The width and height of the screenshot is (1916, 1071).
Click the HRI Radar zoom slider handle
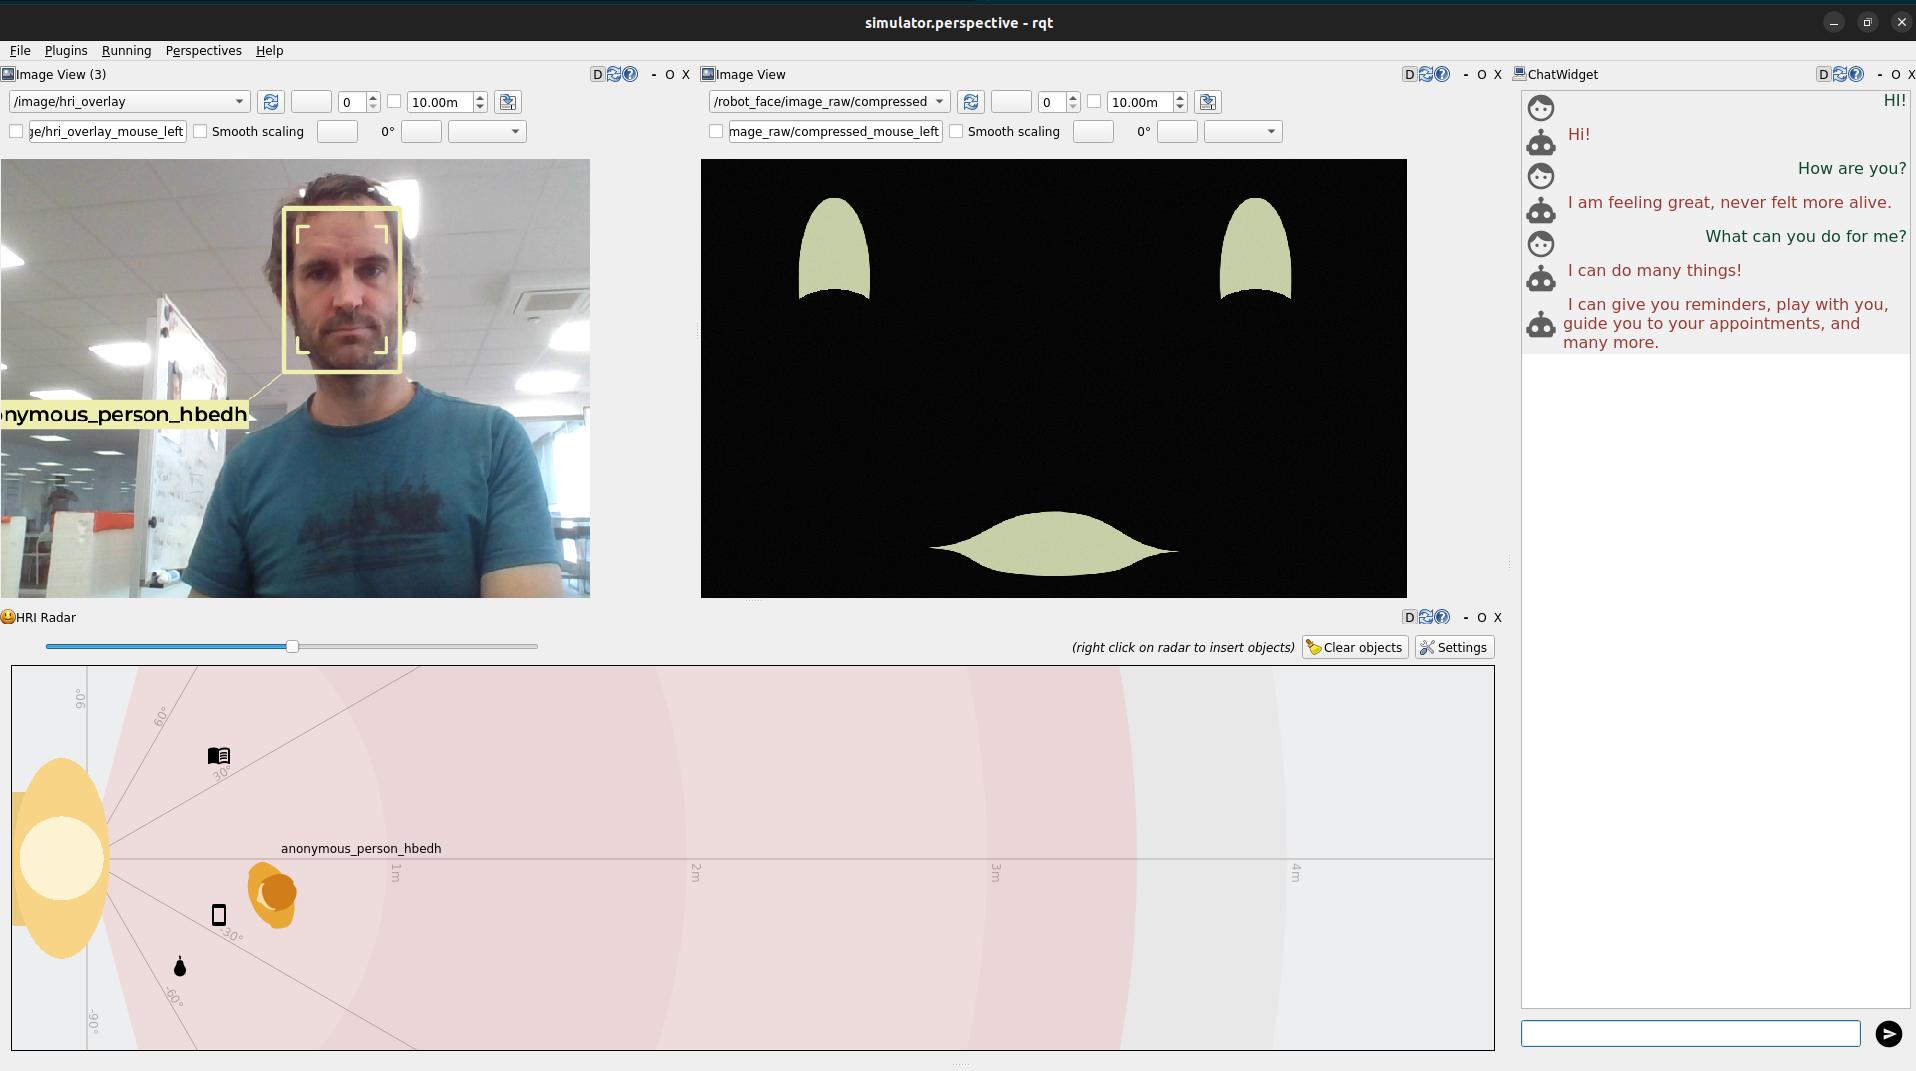point(292,646)
